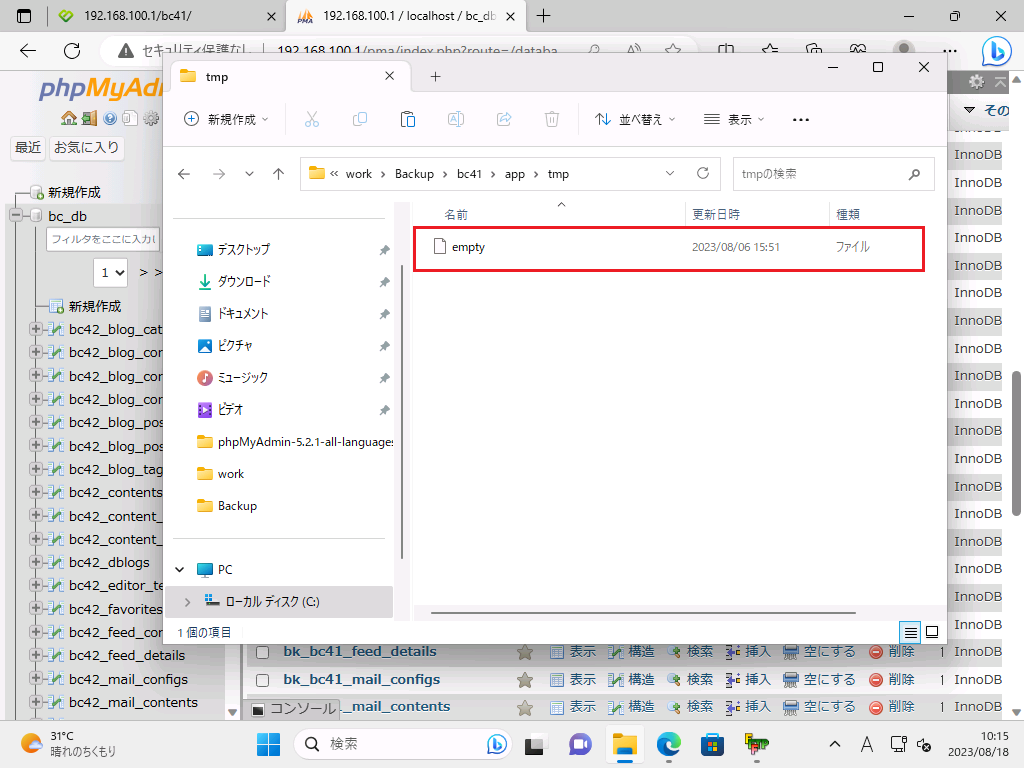Click the 削除 link for bk_bc41_mail_configs
Screen dimensions: 1024x768
[891, 680]
